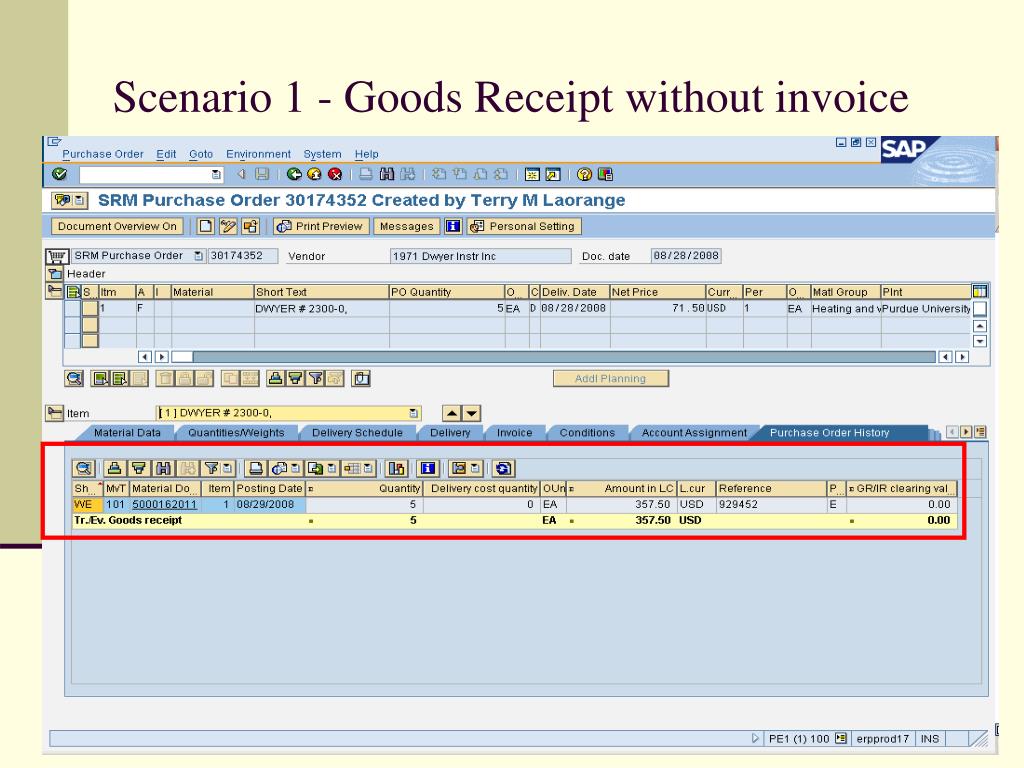The image size is (1024, 768).
Task: Click the Print icon in PO history toolbar
Action: coord(256,468)
